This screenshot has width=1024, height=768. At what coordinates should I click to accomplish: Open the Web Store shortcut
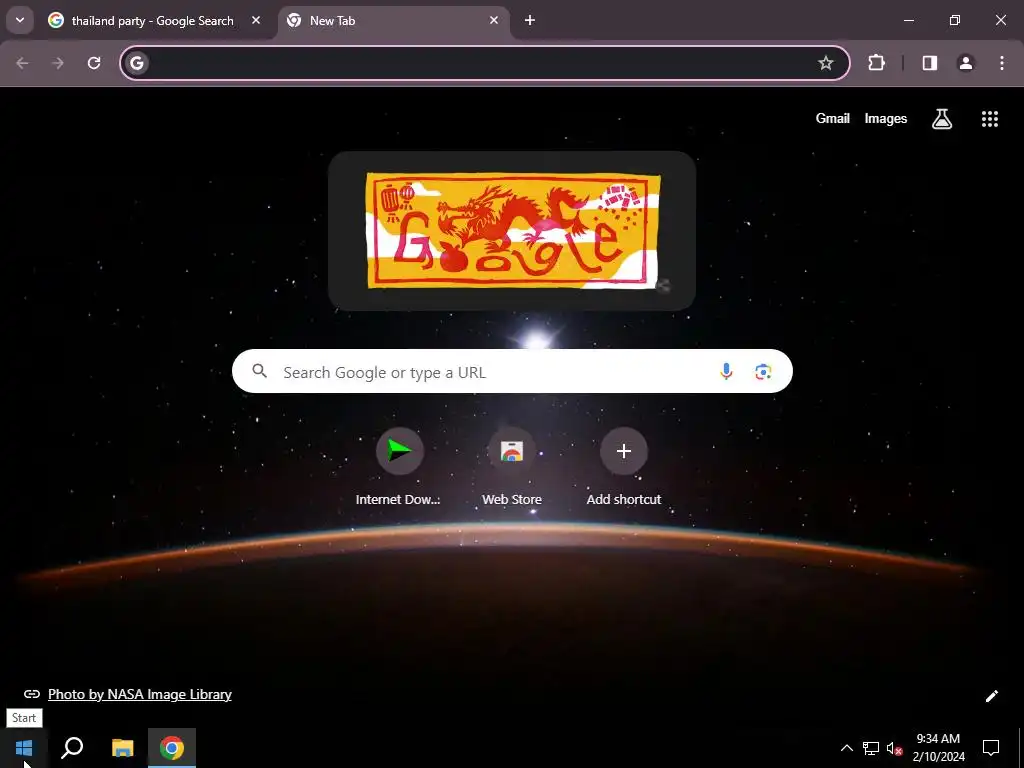pos(512,467)
